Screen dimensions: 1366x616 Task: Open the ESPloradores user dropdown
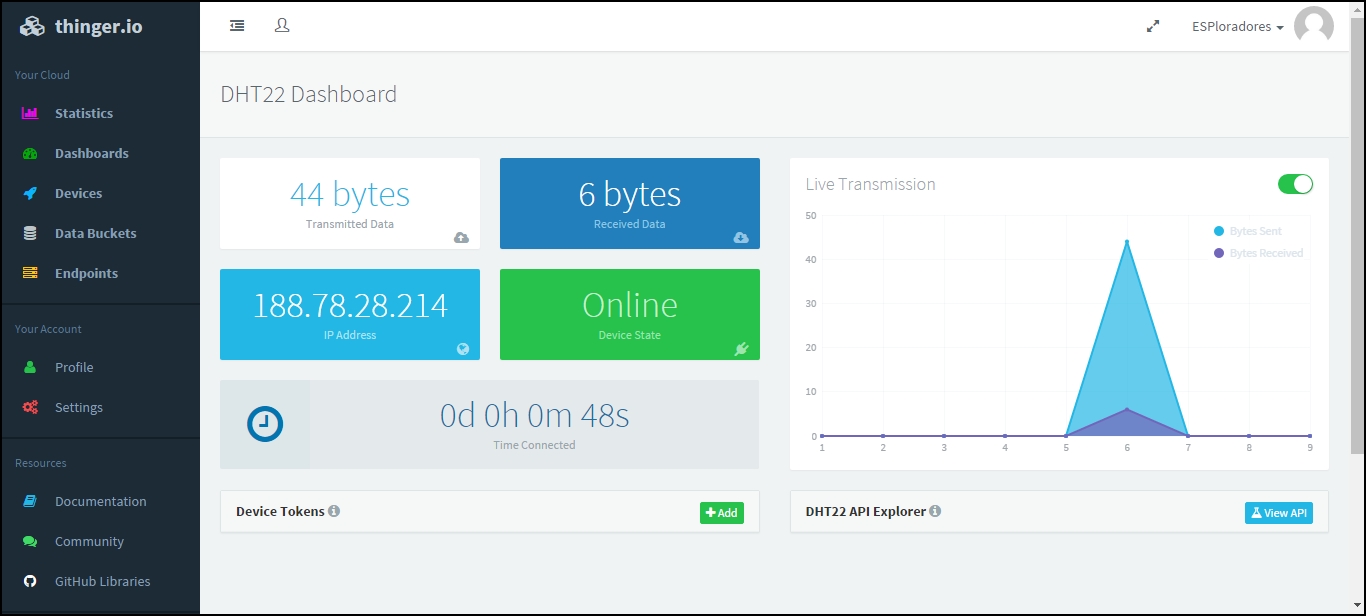point(1237,27)
